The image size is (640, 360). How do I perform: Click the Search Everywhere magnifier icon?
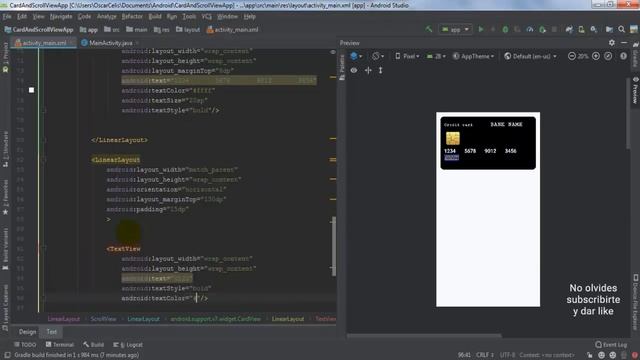click(621, 29)
